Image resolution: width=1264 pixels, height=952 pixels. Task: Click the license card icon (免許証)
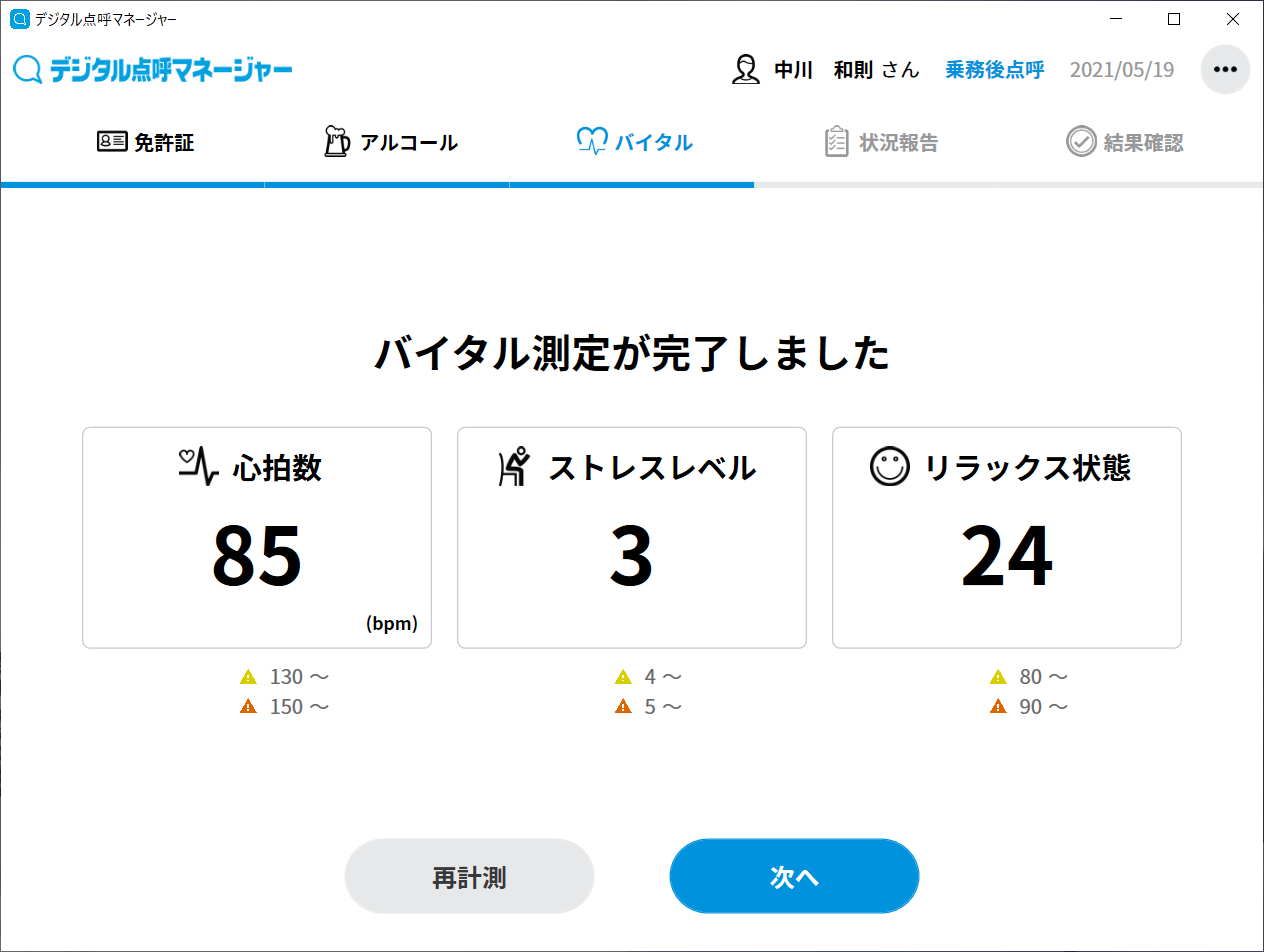click(111, 142)
